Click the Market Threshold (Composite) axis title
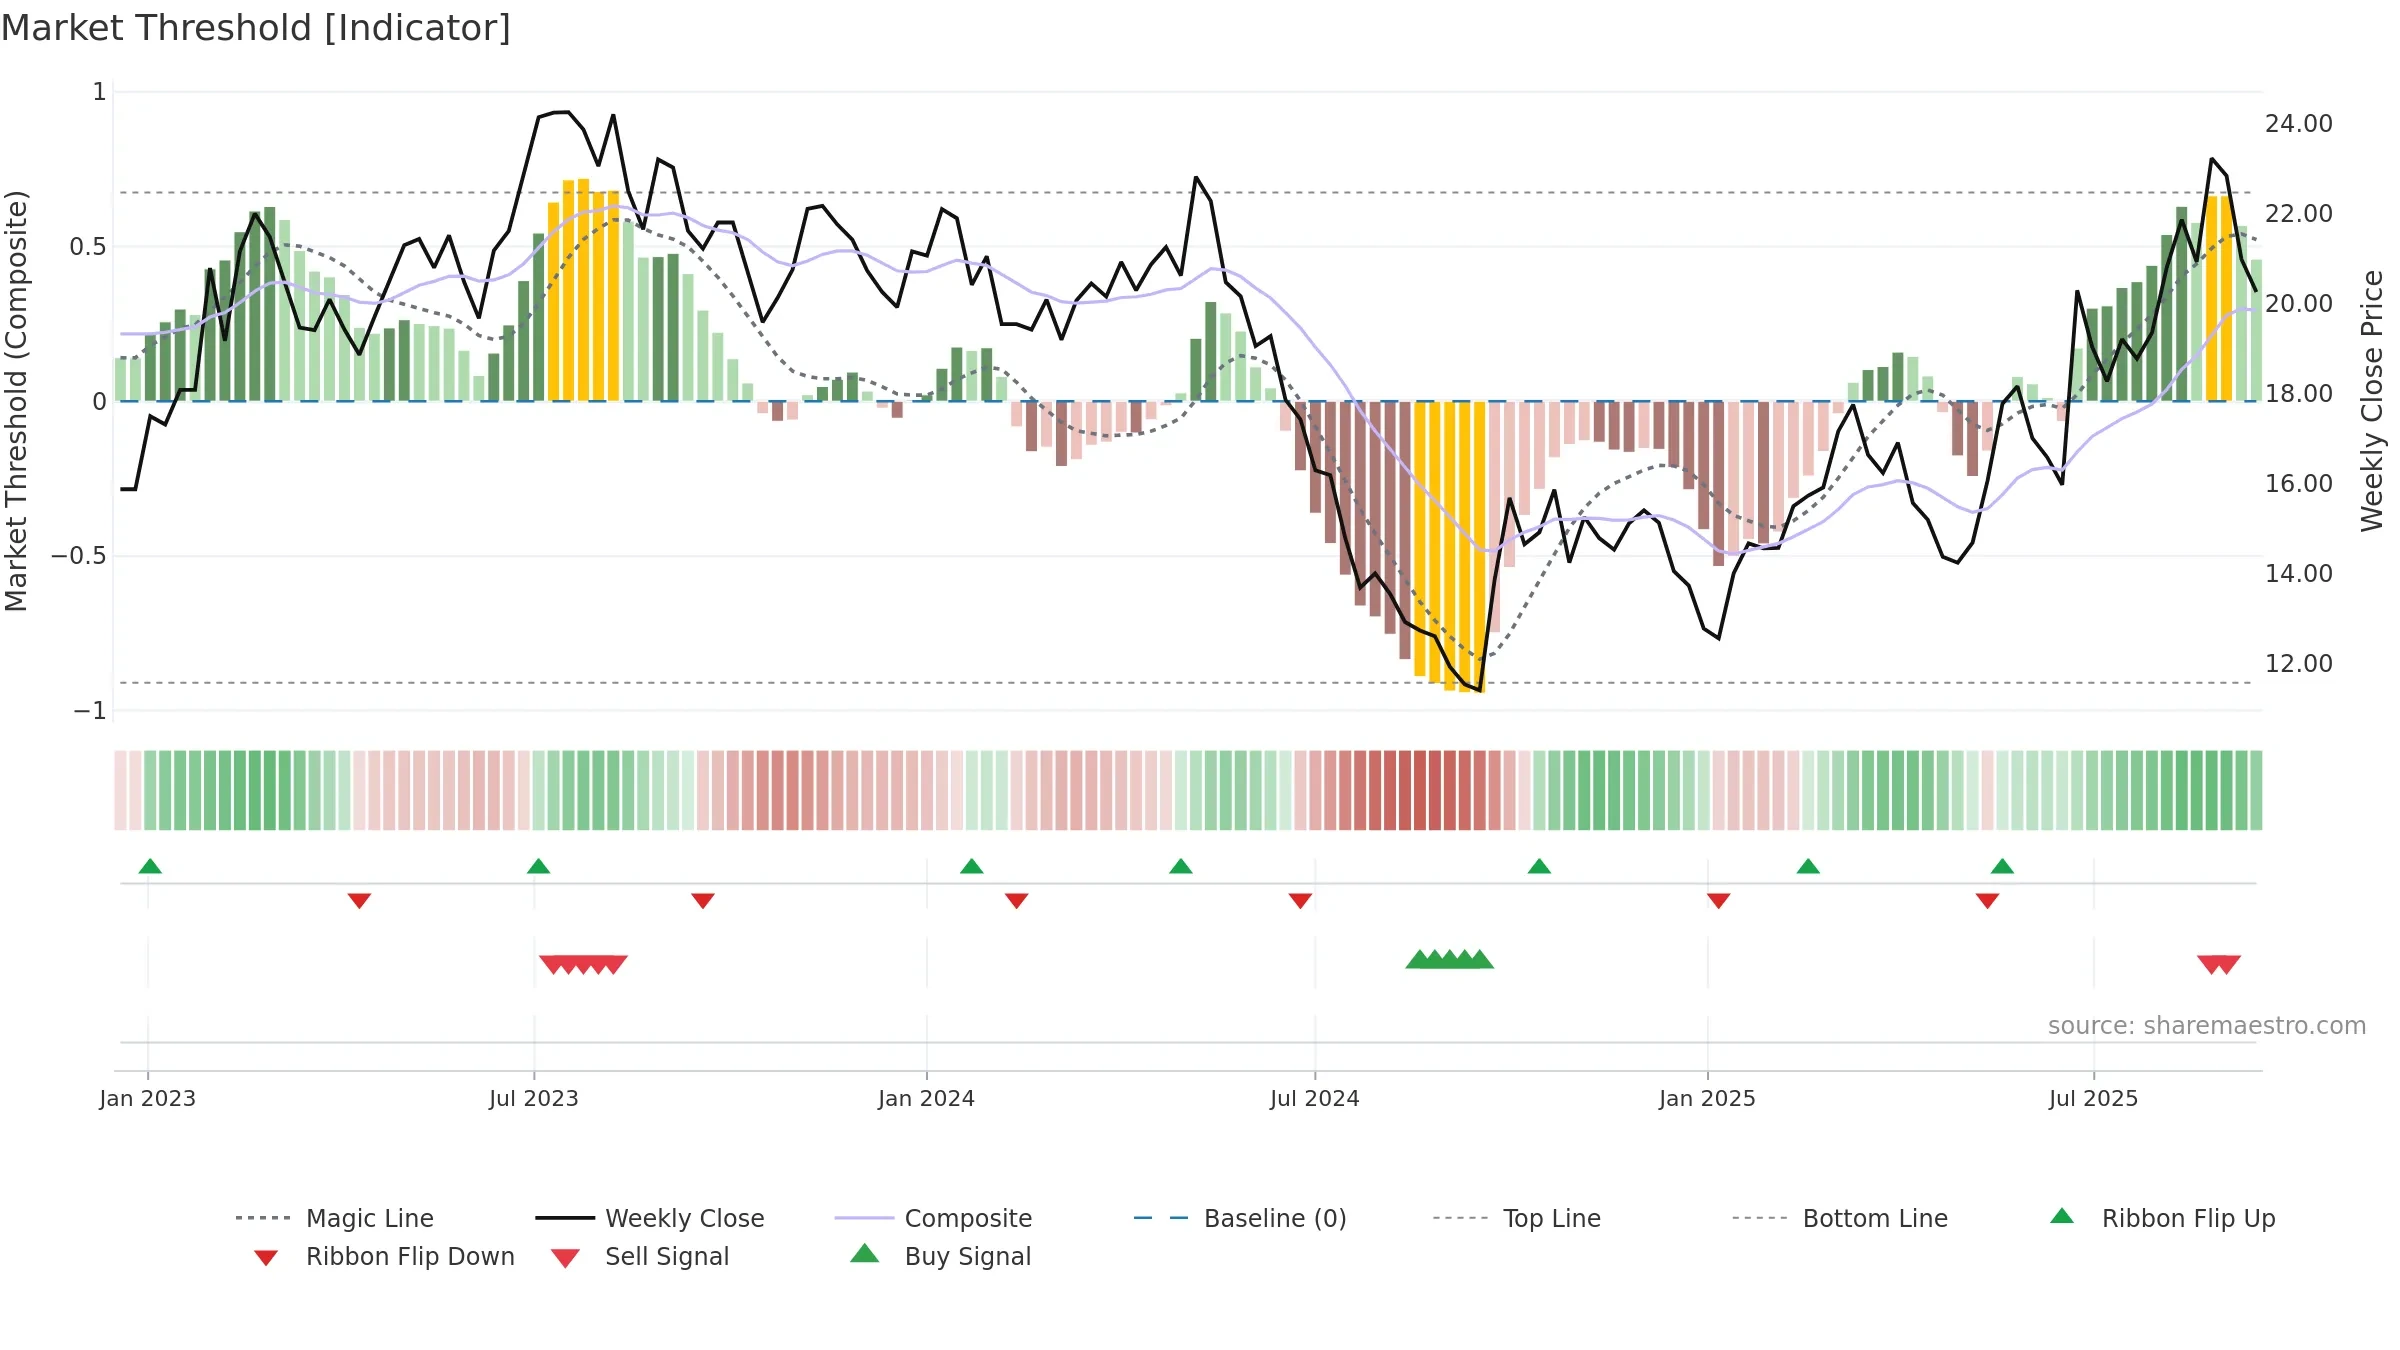The width and height of the screenshot is (2400, 1350). [16, 400]
